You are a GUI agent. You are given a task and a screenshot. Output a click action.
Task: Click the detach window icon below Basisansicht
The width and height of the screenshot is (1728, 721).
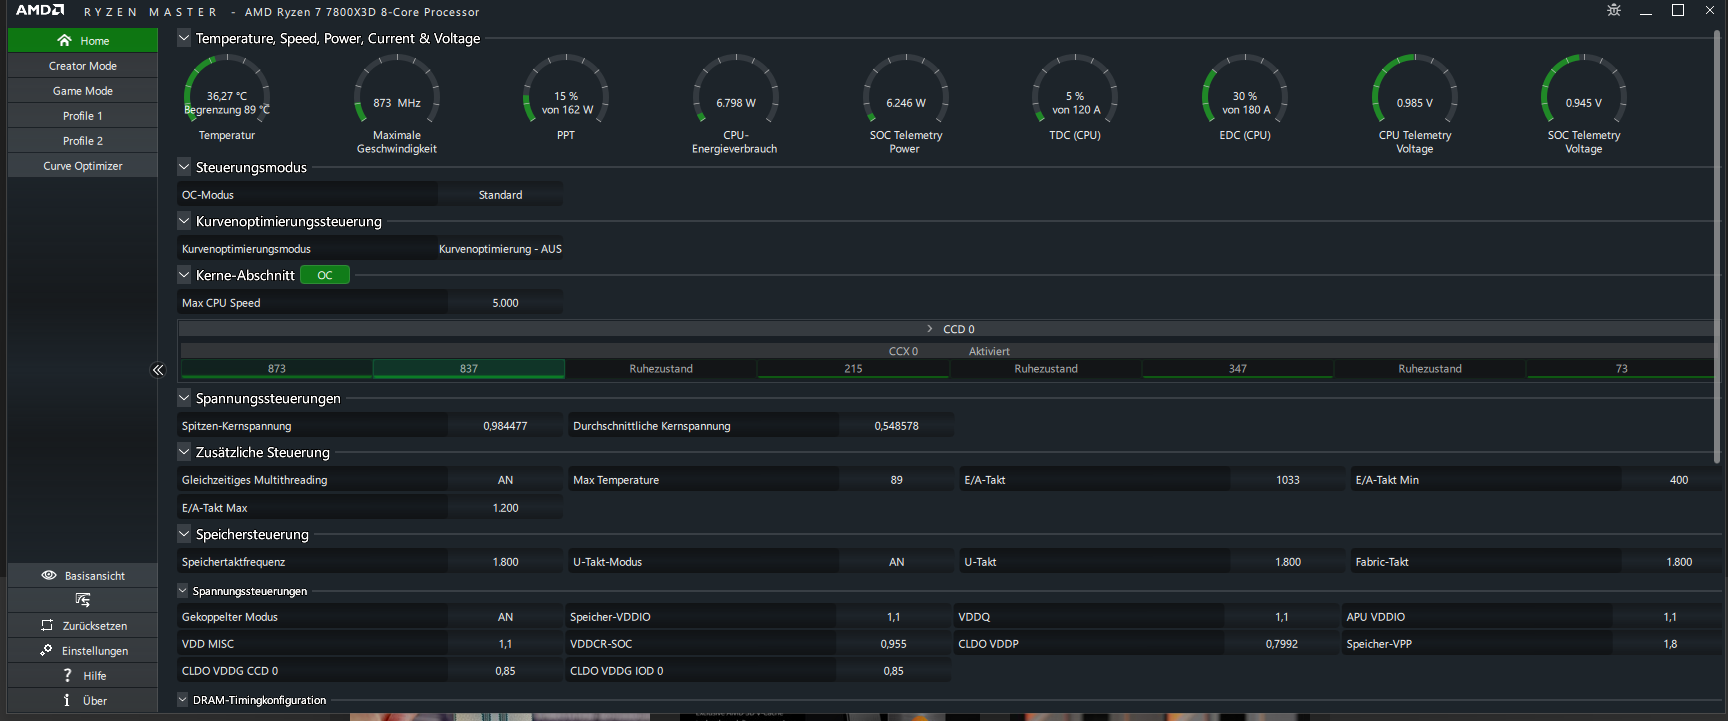point(83,600)
